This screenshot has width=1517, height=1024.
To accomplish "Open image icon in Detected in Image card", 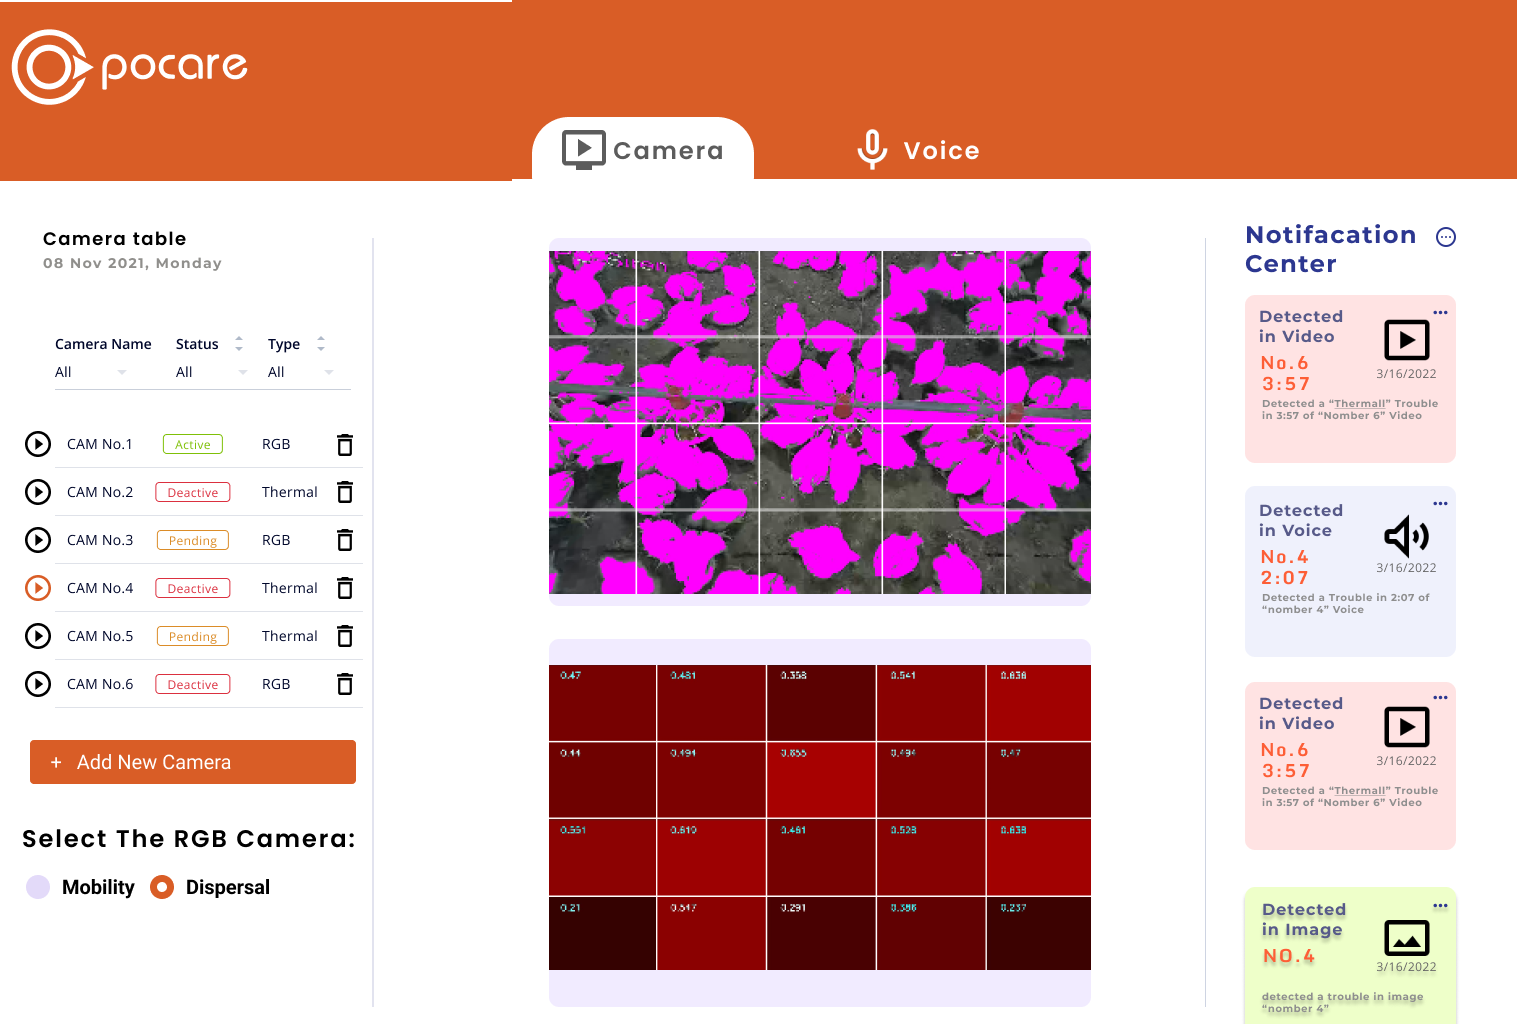I will pos(1406,938).
